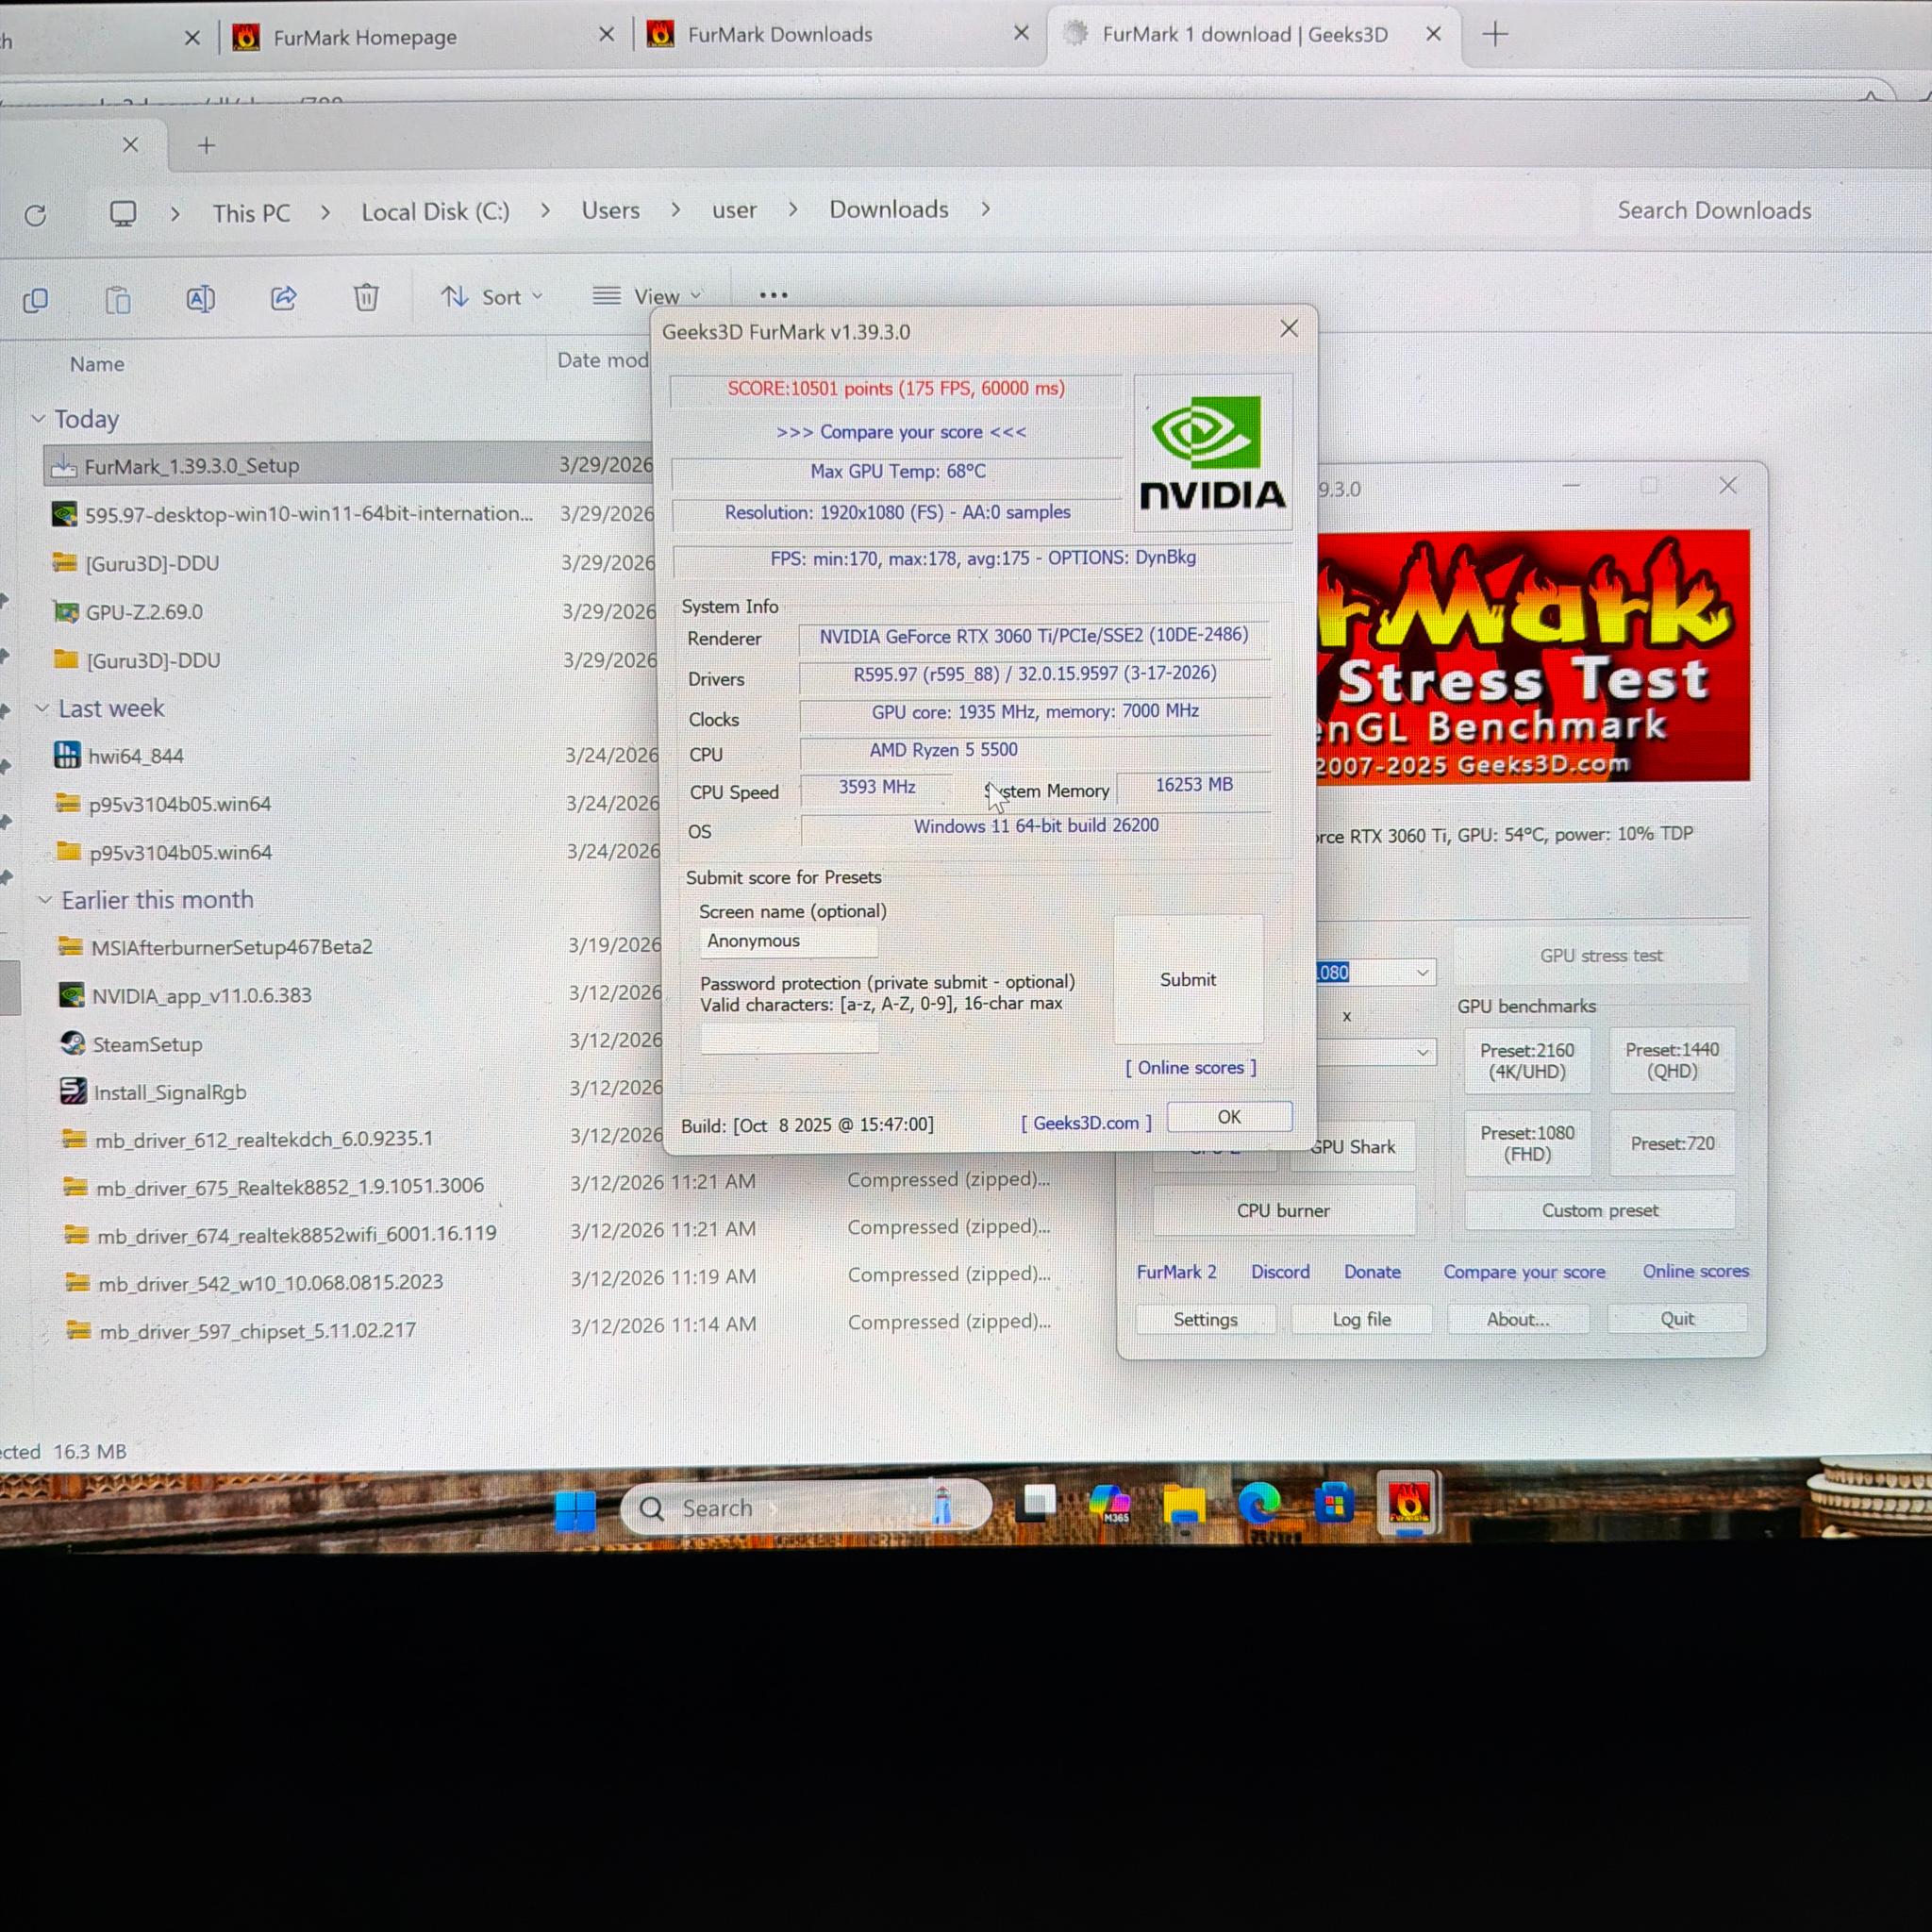Viewport: 1932px width, 1932px height.
Task: Click the Submit score button
Action: [x=1188, y=980]
